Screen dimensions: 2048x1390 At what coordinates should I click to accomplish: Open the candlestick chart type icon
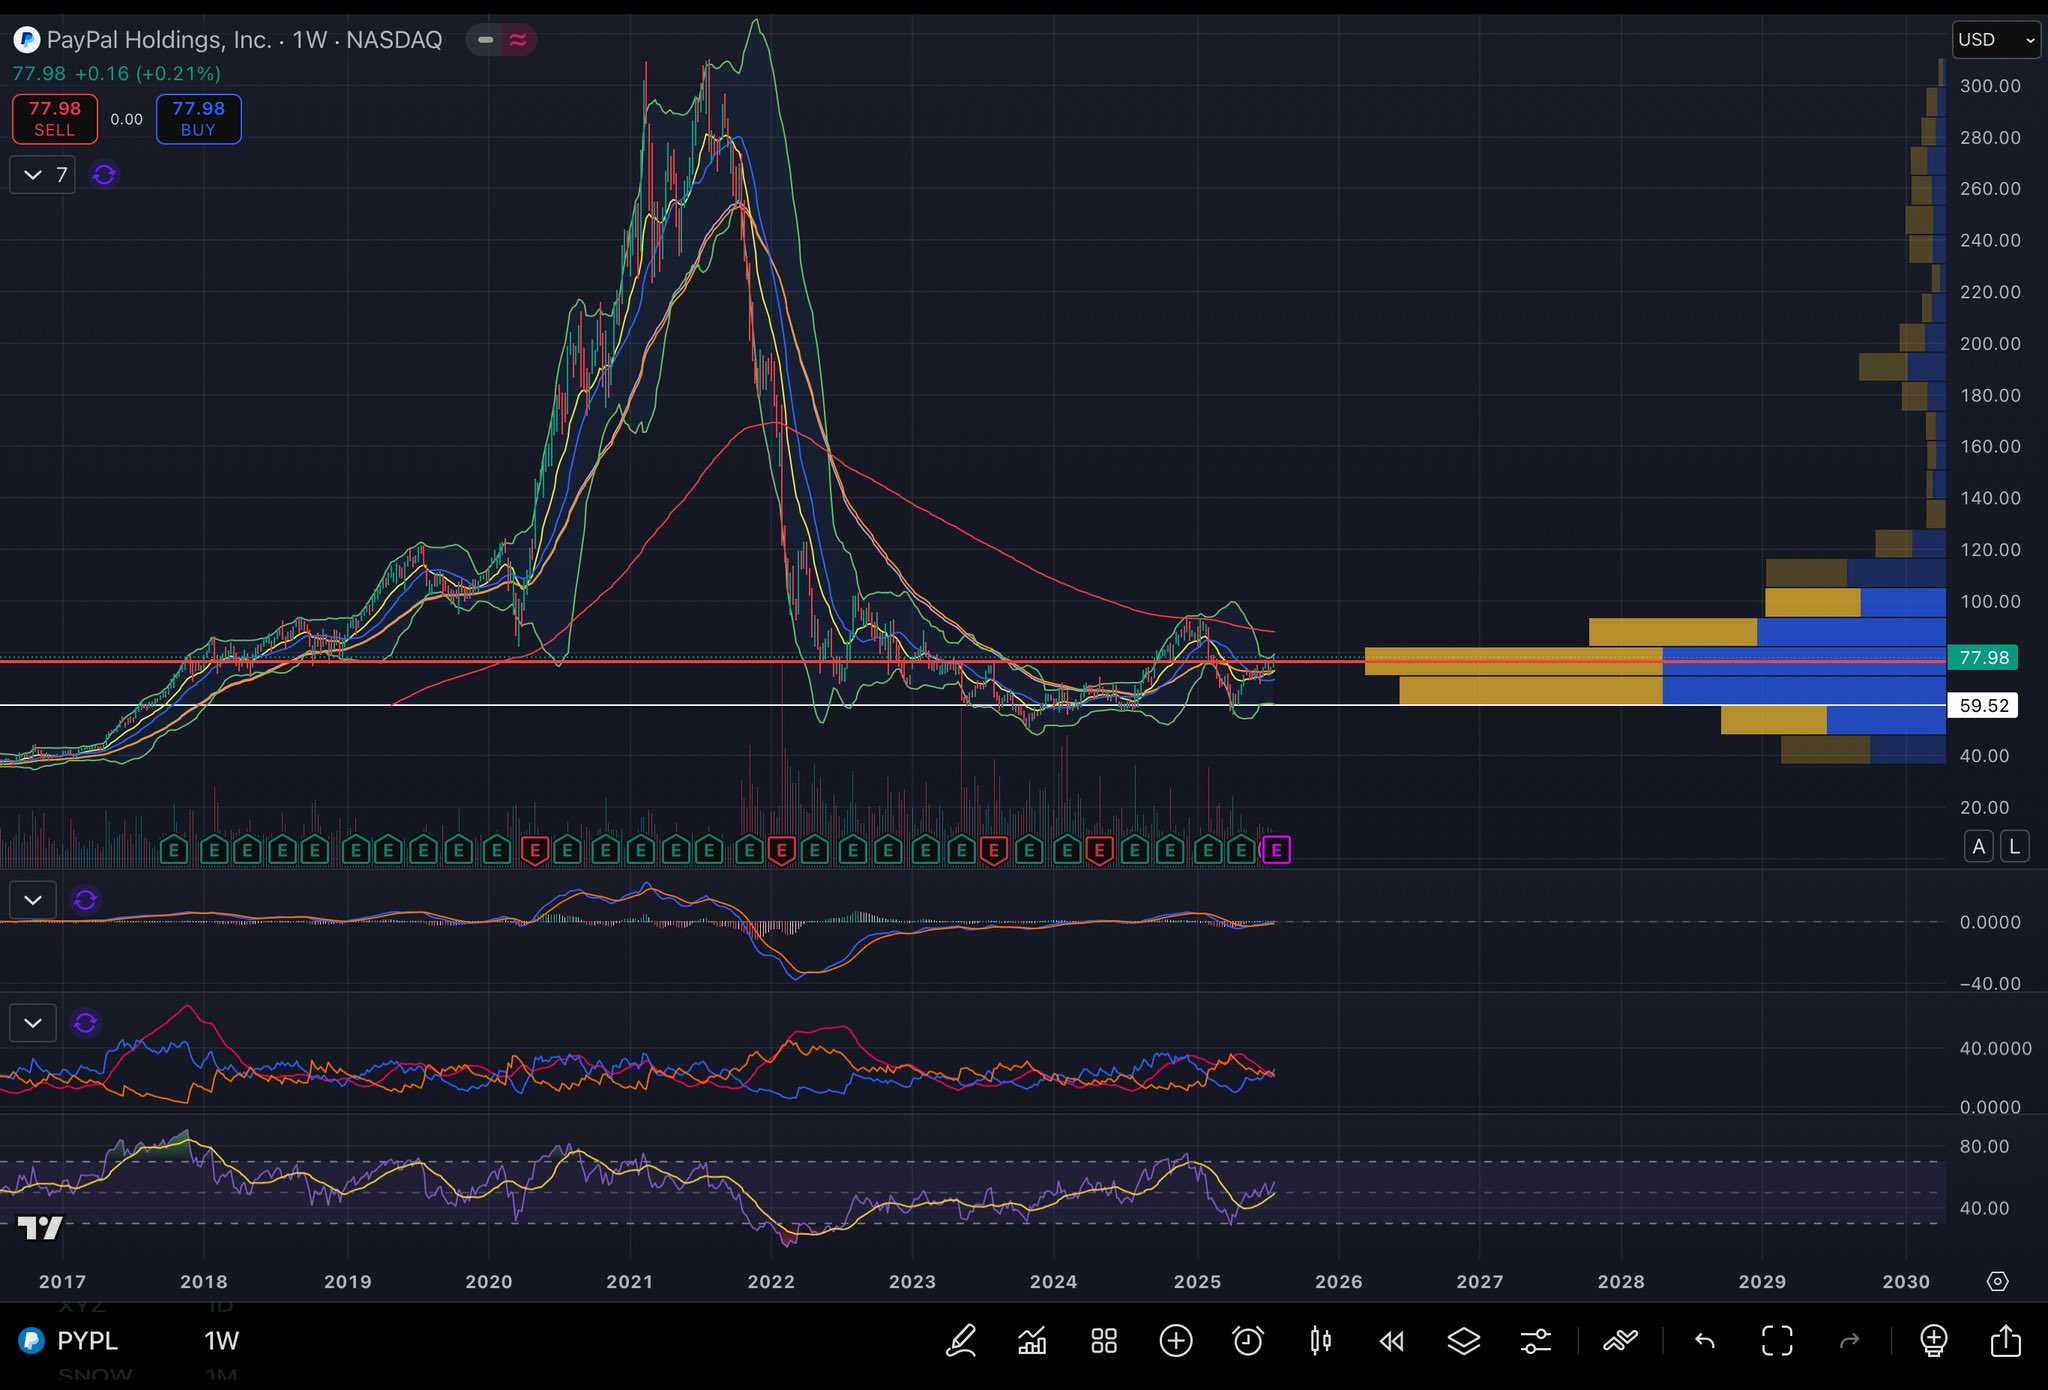point(1320,1341)
